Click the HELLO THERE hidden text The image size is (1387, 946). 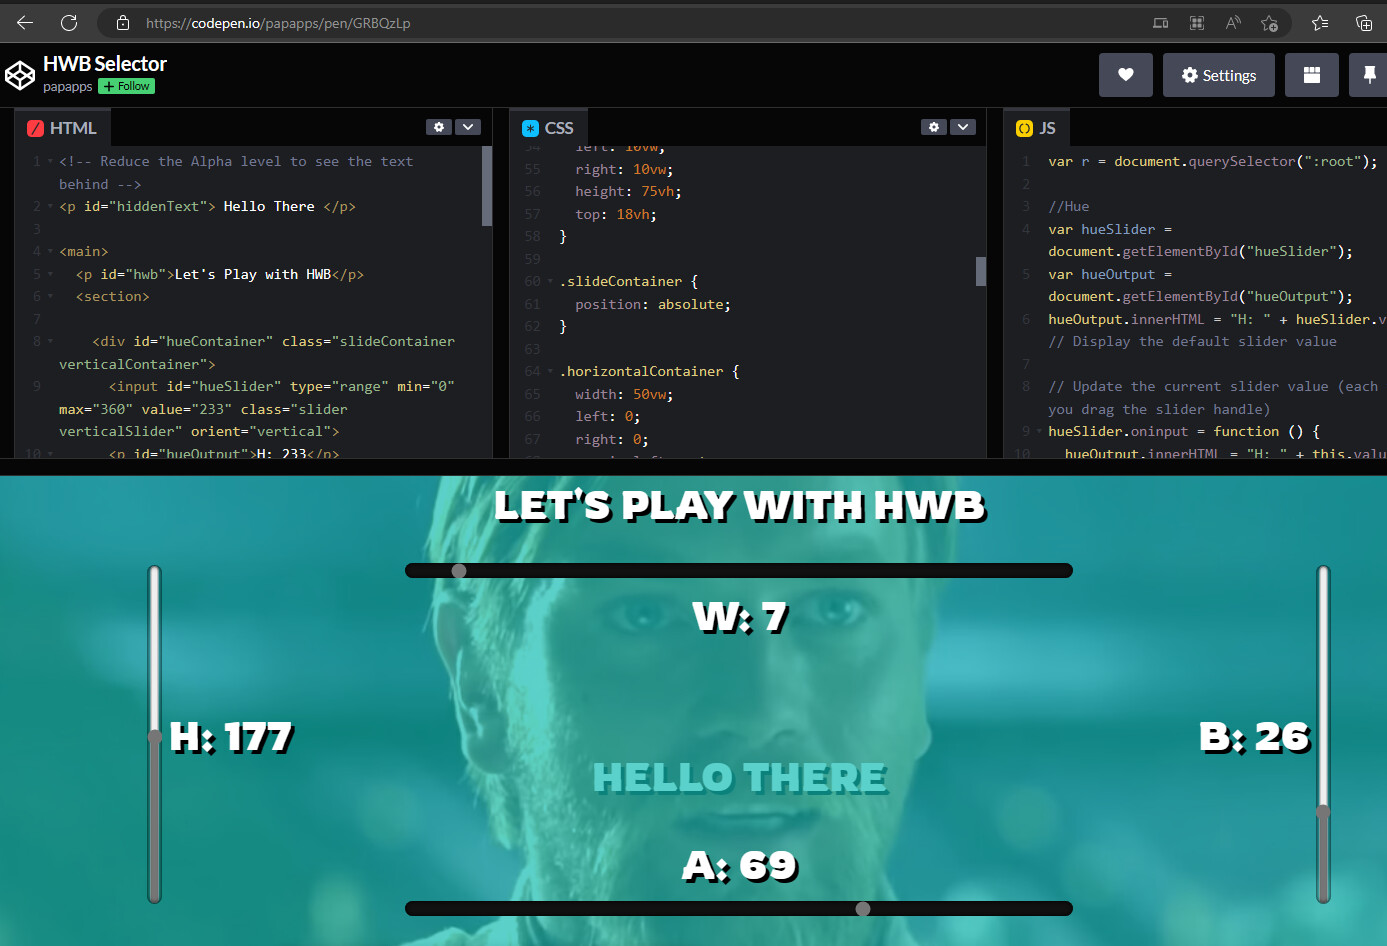point(740,778)
